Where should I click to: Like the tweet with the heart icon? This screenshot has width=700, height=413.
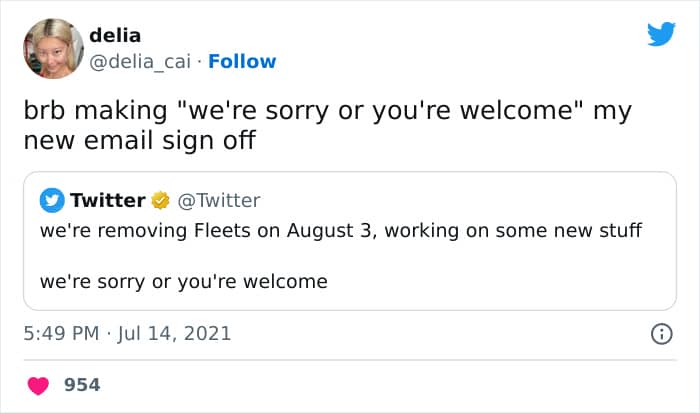pos(38,384)
